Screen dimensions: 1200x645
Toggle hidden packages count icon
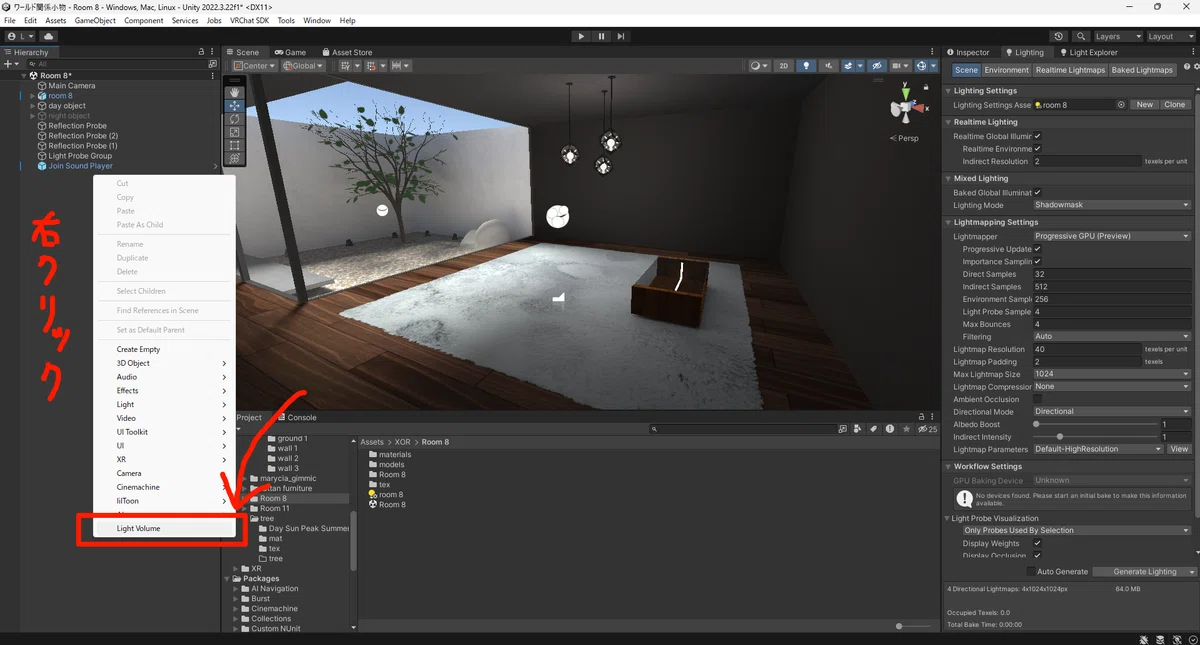pos(929,429)
